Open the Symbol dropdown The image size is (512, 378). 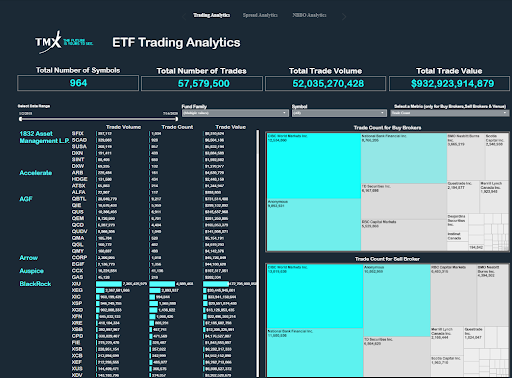click(x=339, y=113)
